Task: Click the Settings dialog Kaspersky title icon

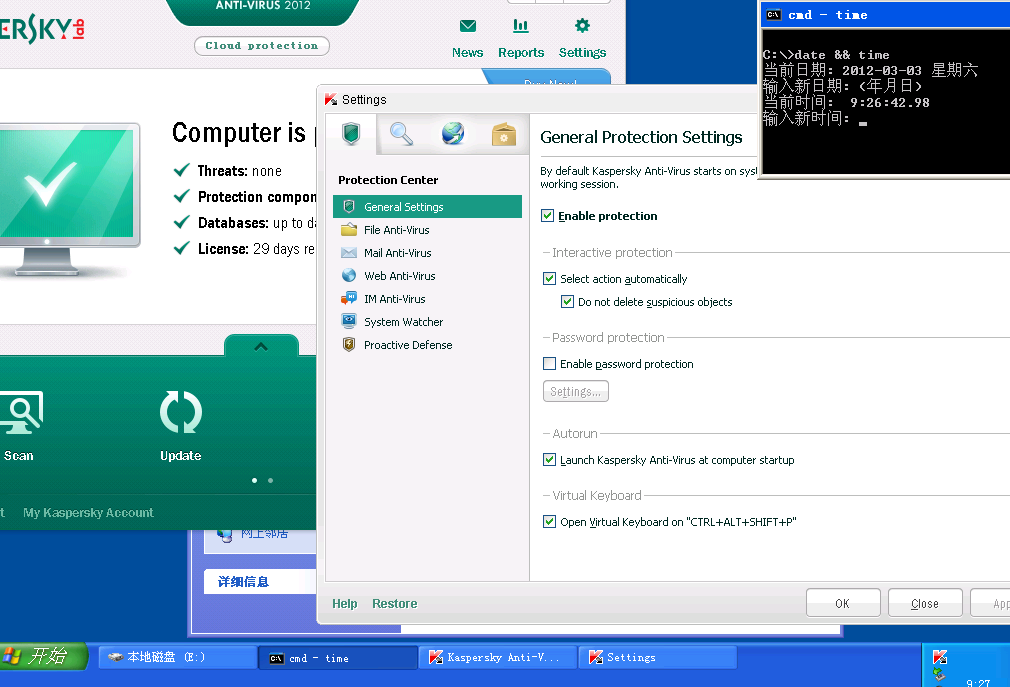Action: pos(331,100)
